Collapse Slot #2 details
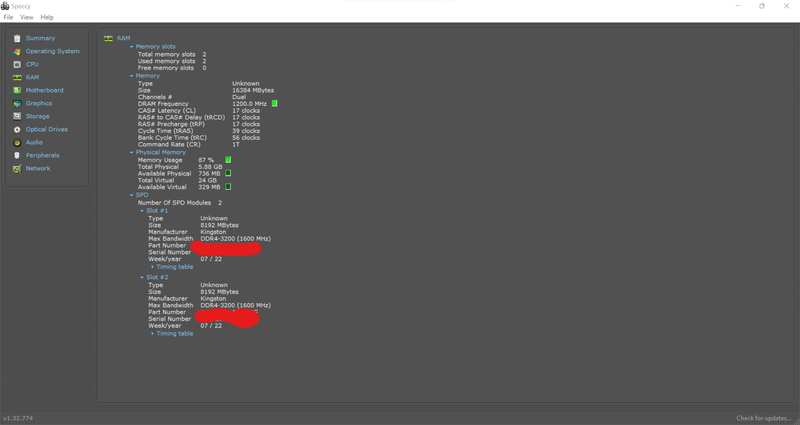The width and height of the screenshot is (800, 425). 142,278
